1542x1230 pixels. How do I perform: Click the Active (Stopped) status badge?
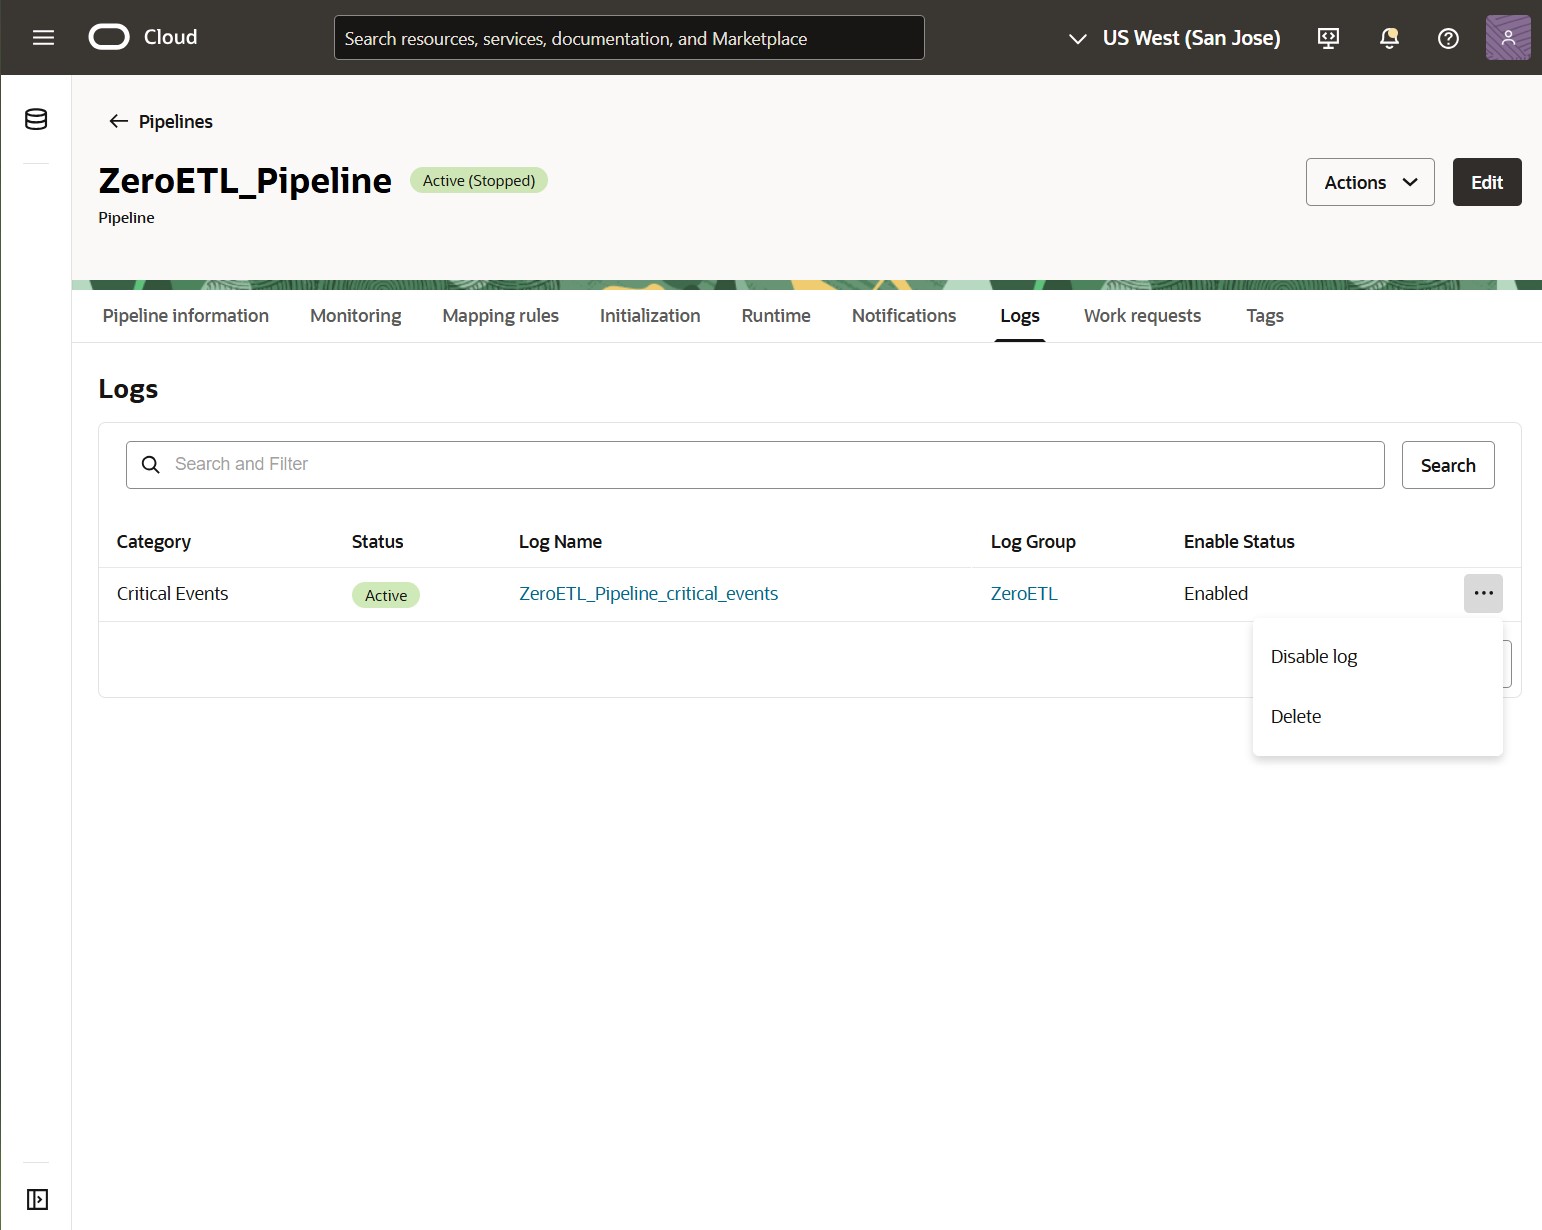point(478,180)
